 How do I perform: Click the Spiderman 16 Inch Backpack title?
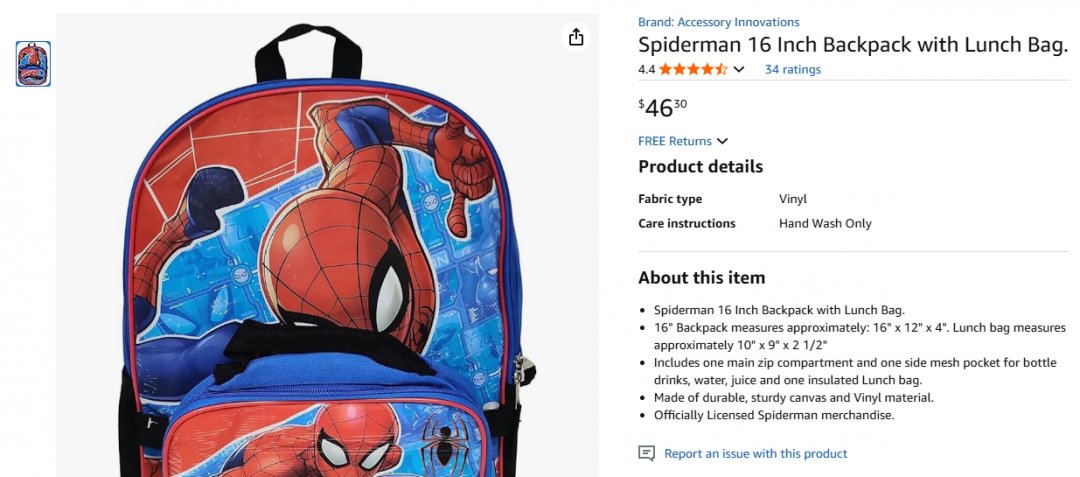click(x=853, y=45)
